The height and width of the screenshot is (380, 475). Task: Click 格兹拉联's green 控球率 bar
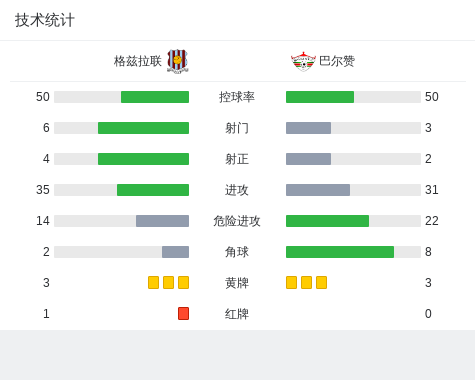point(155,97)
